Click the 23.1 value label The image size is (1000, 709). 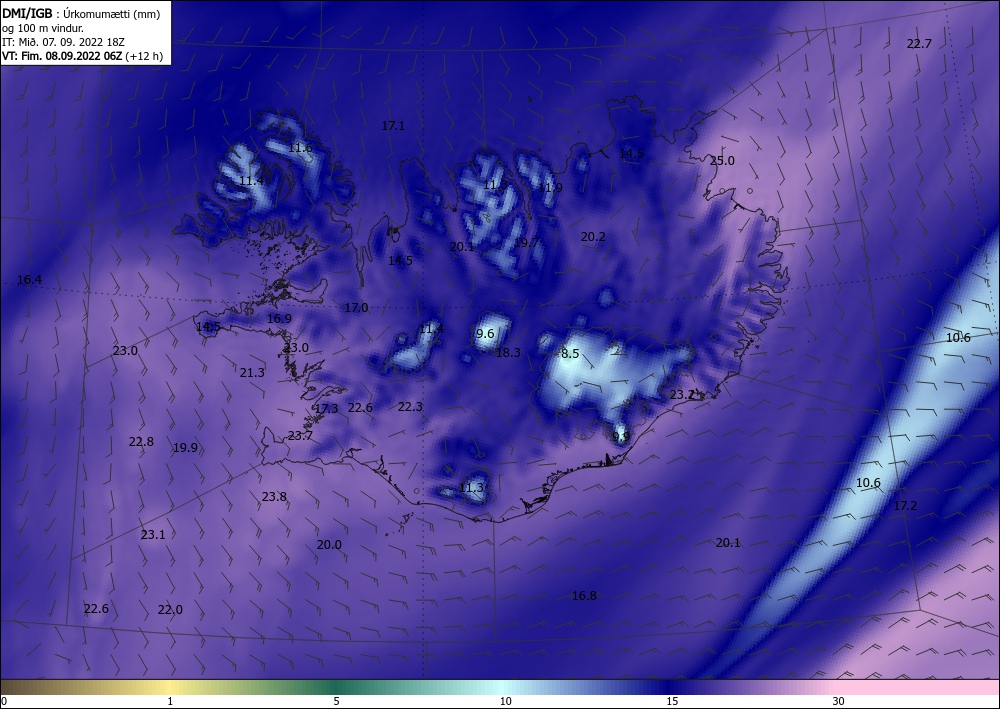153,534
